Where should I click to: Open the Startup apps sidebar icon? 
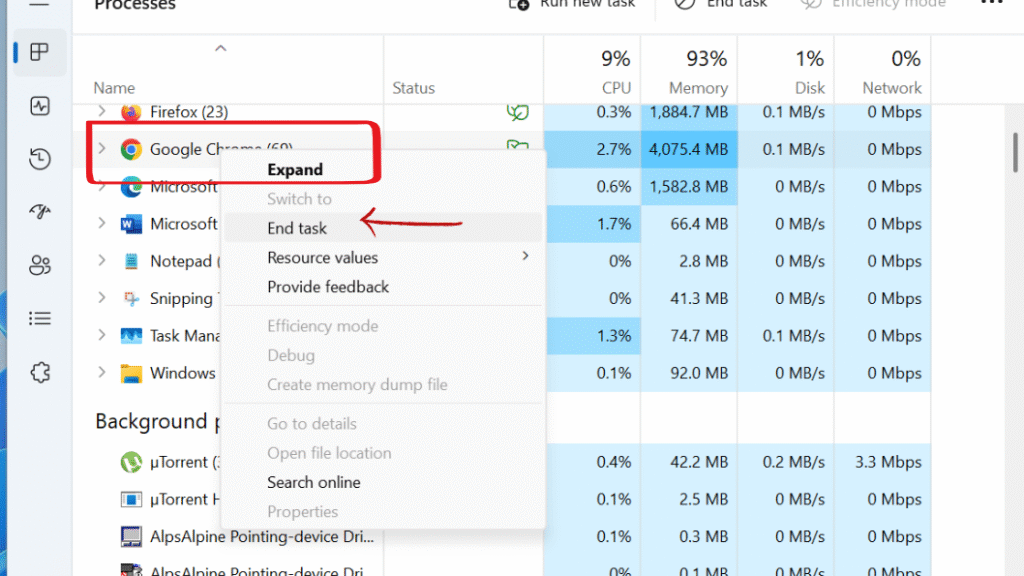pos(40,211)
